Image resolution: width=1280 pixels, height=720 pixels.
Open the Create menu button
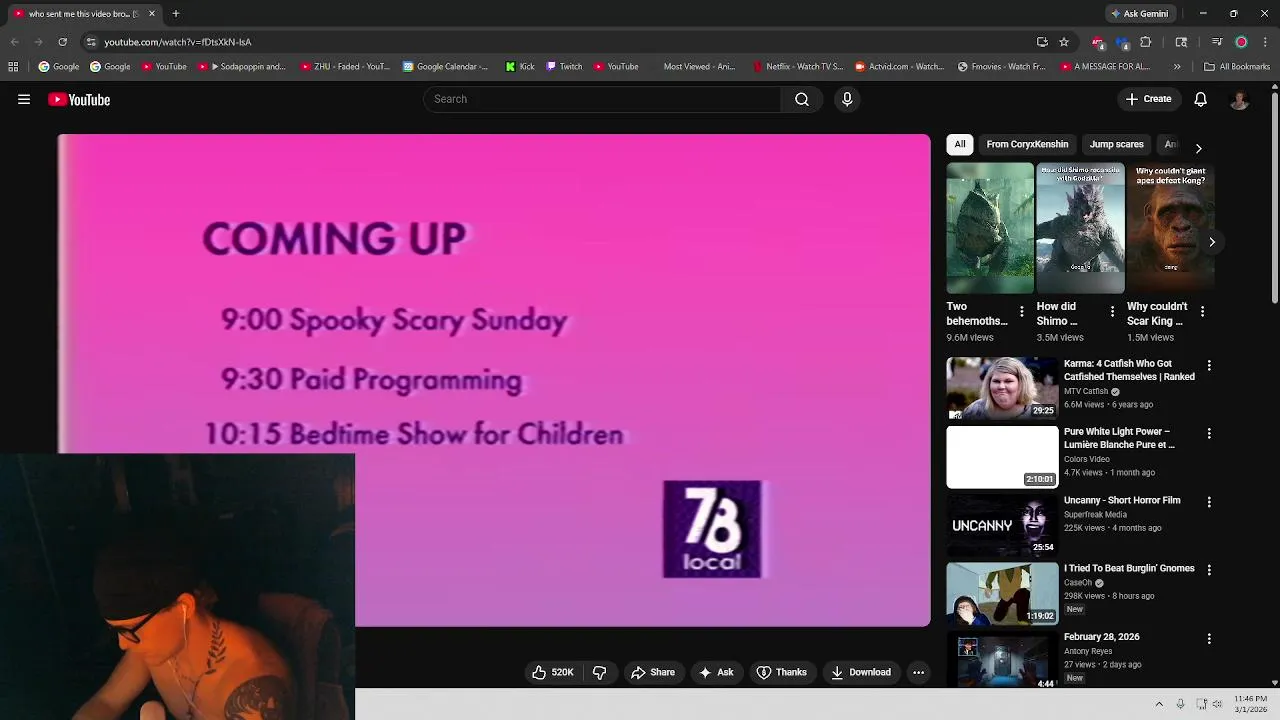[1148, 99]
